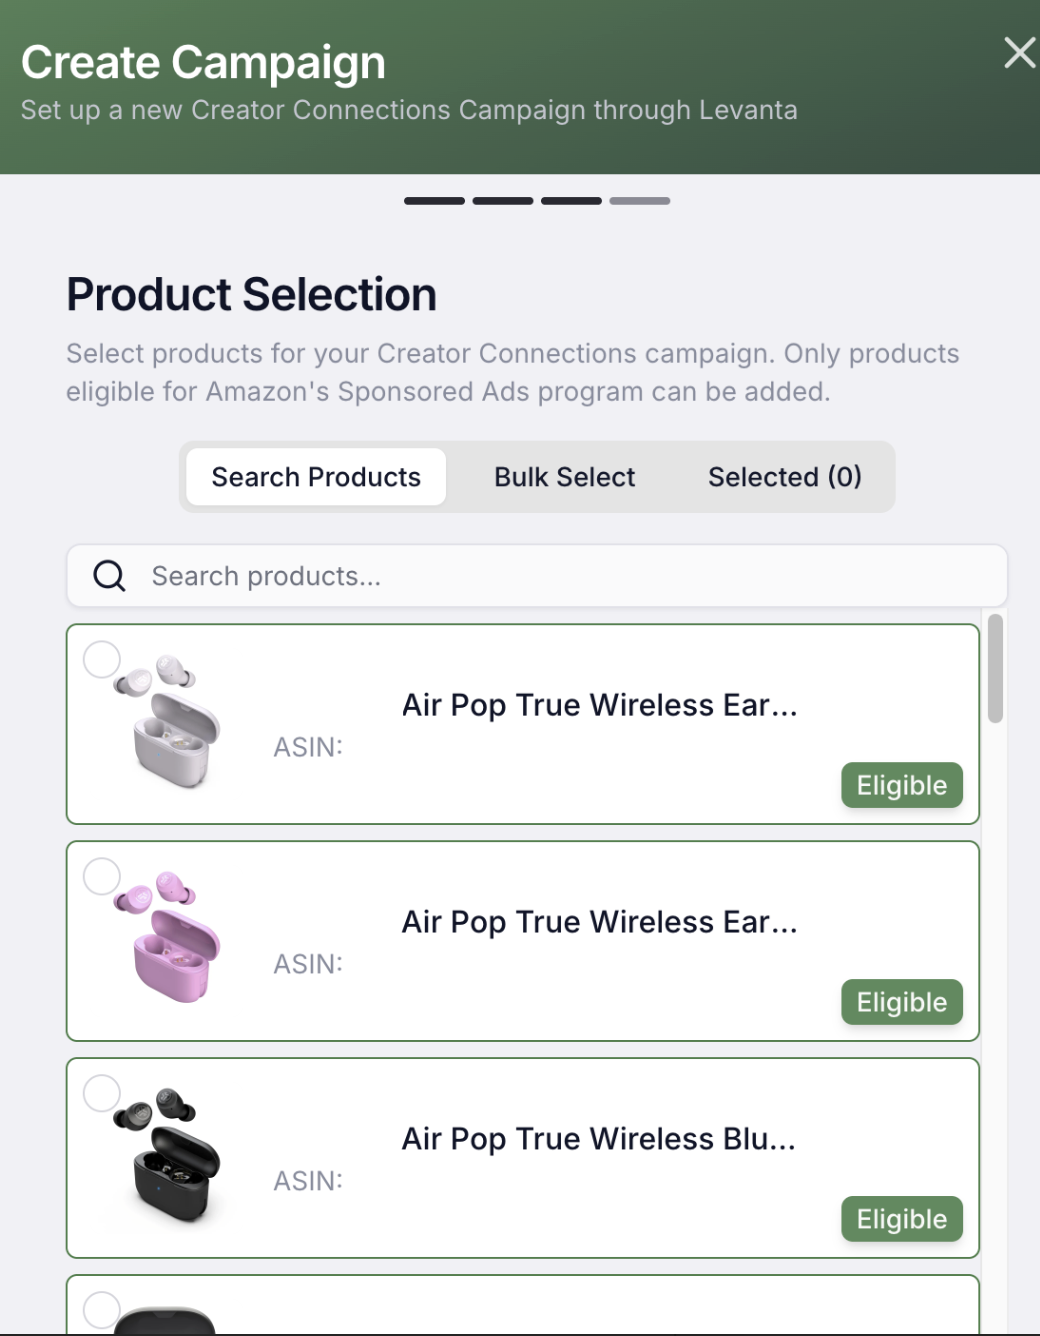Select the black Air Pop earbuds checkbox
This screenshot has width=1040, height=1336.
[x=102, y=1094]
